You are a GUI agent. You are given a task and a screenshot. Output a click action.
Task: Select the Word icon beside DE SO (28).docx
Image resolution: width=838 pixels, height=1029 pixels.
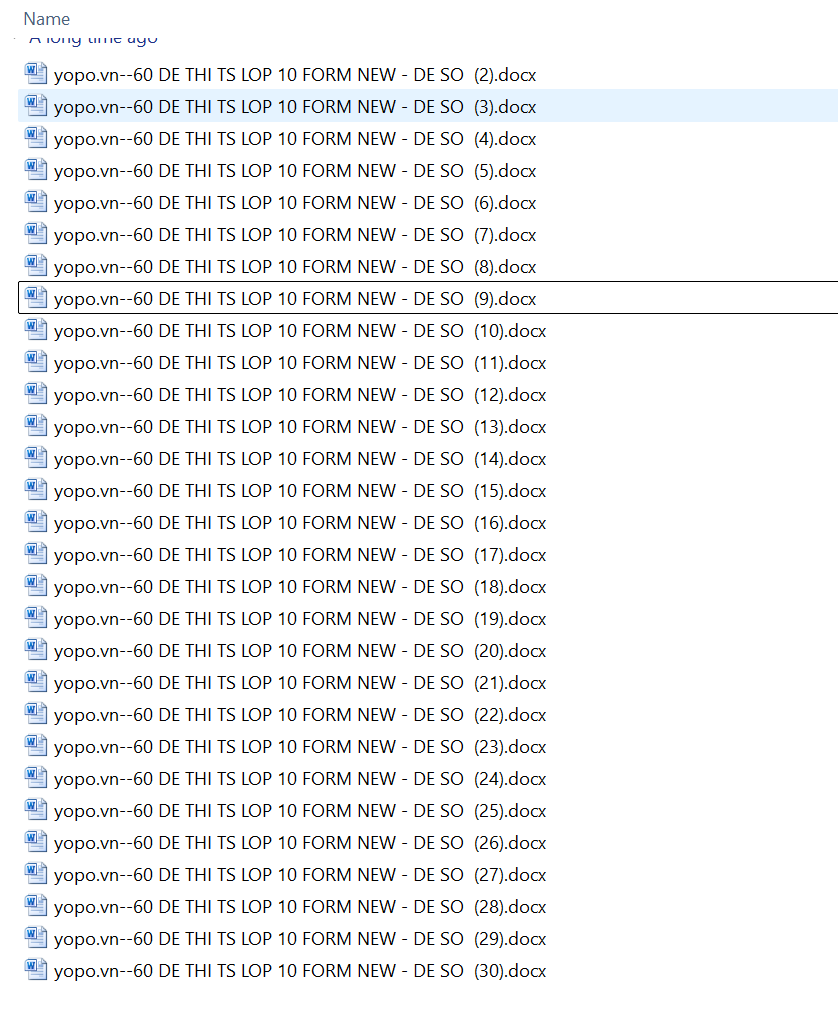tap(36, 906)
